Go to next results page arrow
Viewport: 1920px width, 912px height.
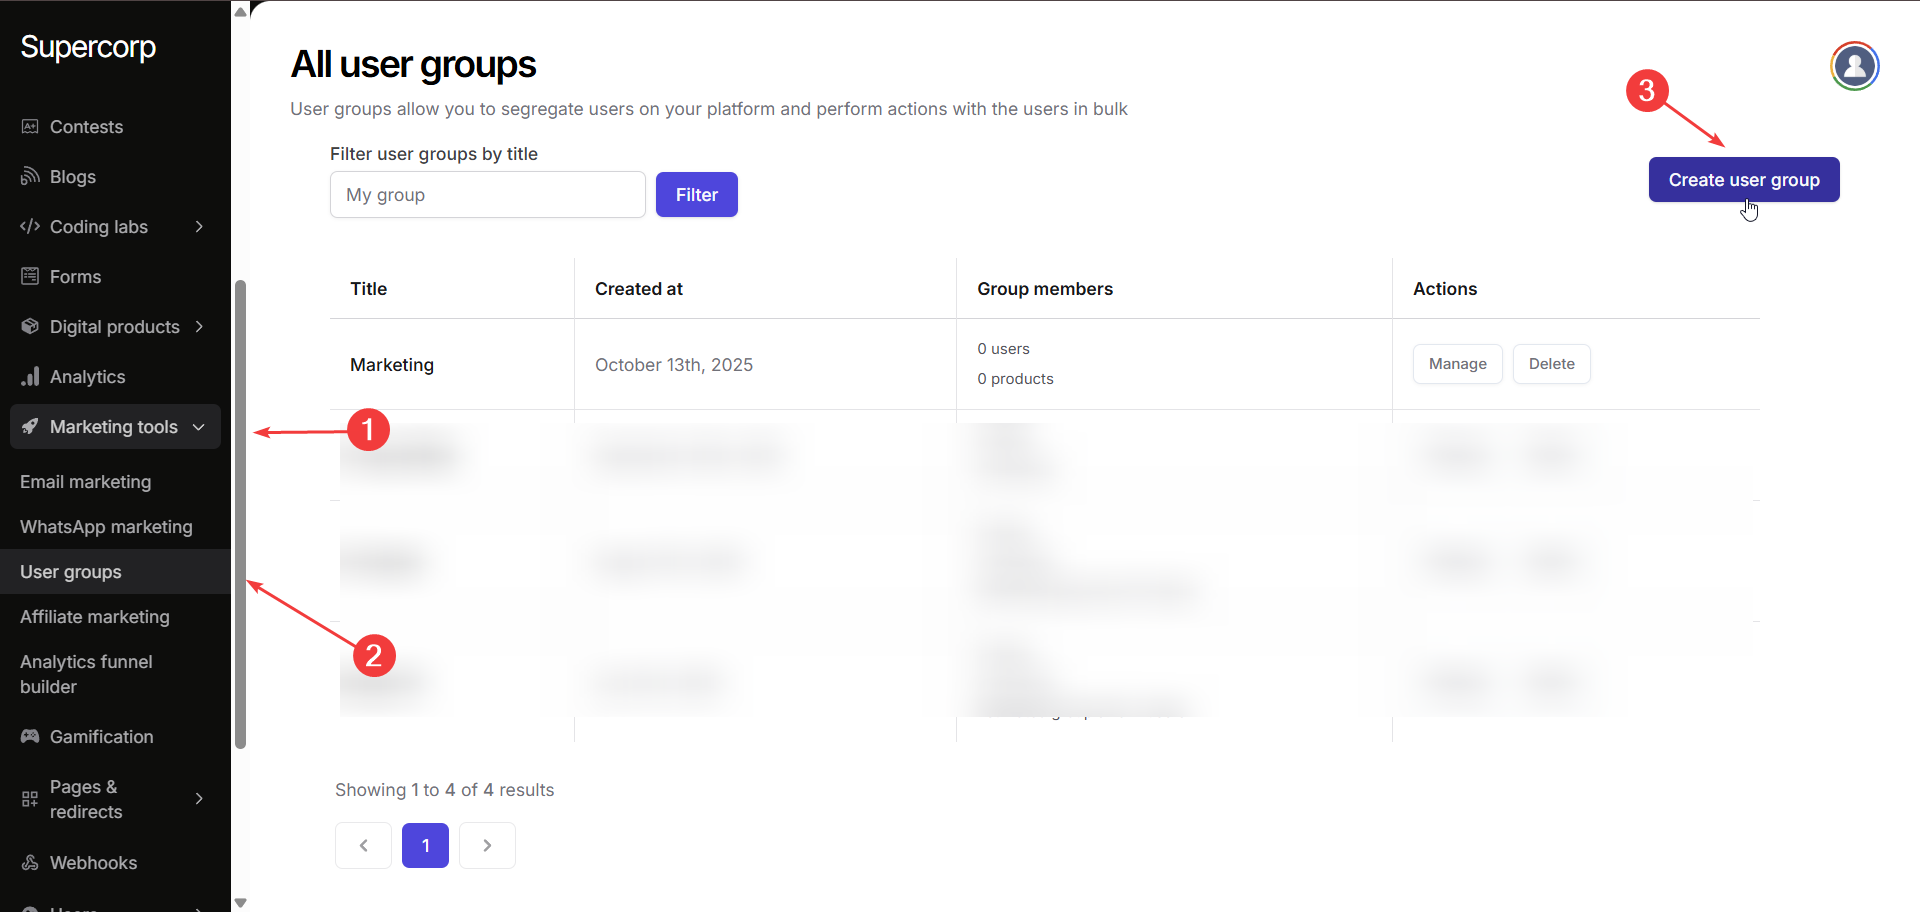point(487,846)
